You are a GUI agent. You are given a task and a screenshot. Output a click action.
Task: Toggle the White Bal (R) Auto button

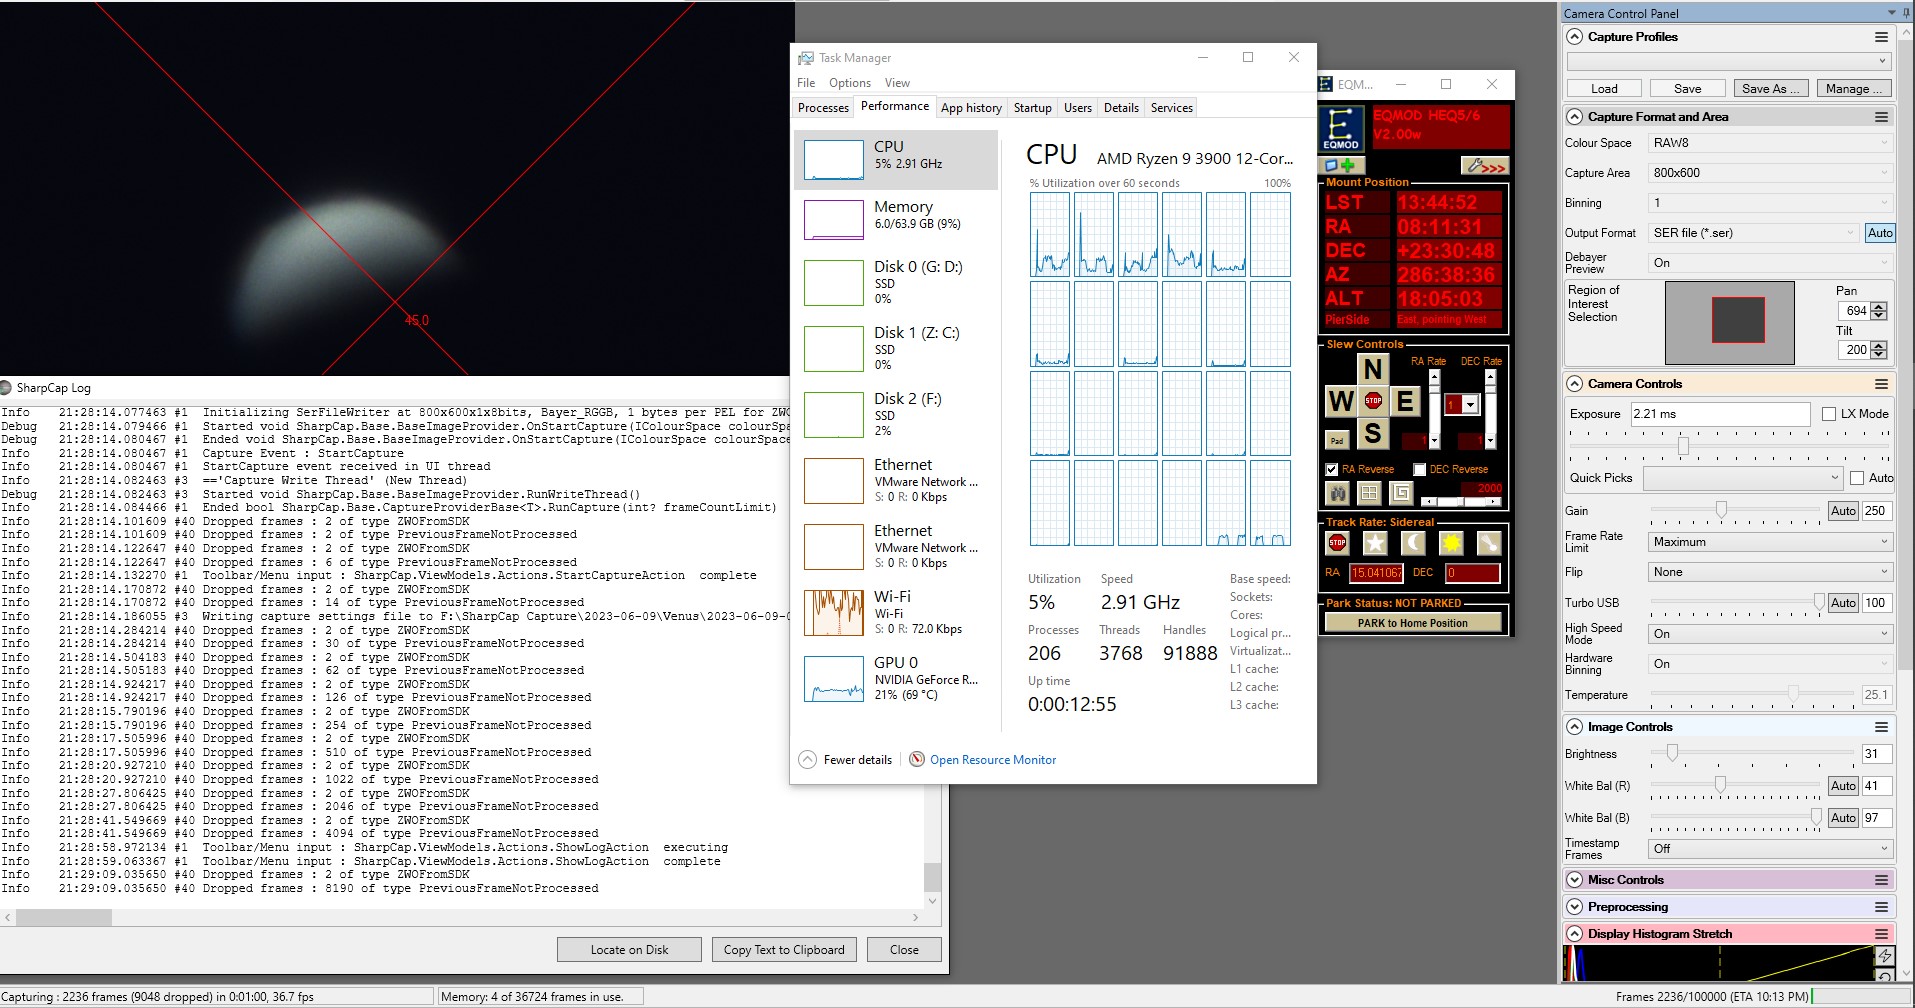1843,786
